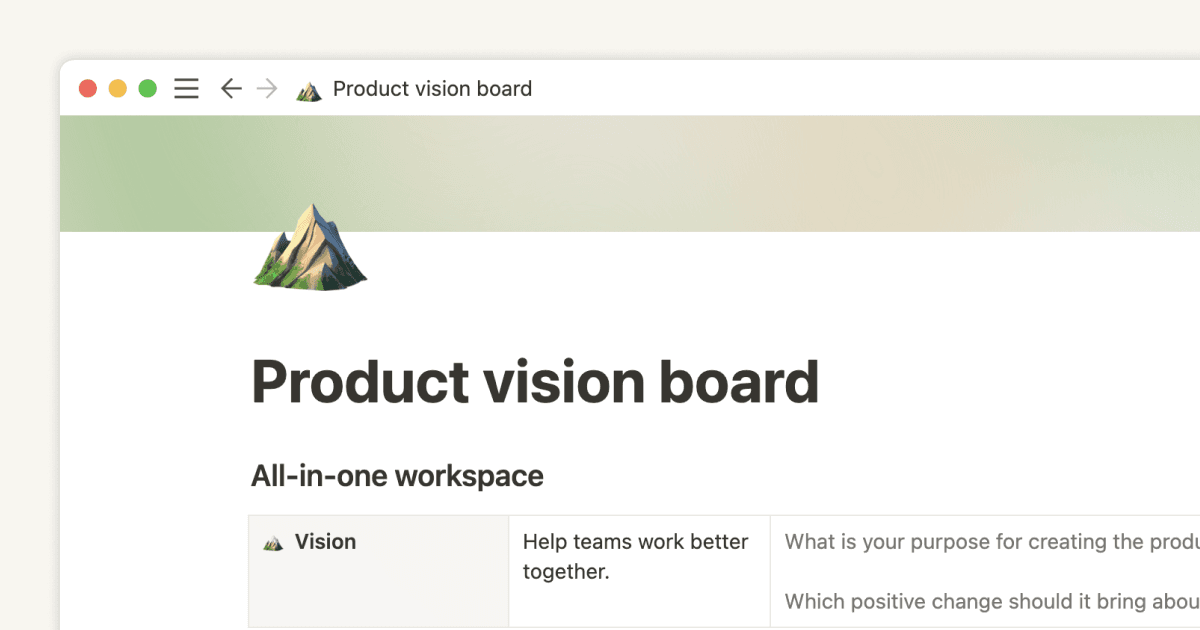The image size is (1200, 630).
Task: Click the All-in-one workspace heading
Action: (396, 475)
